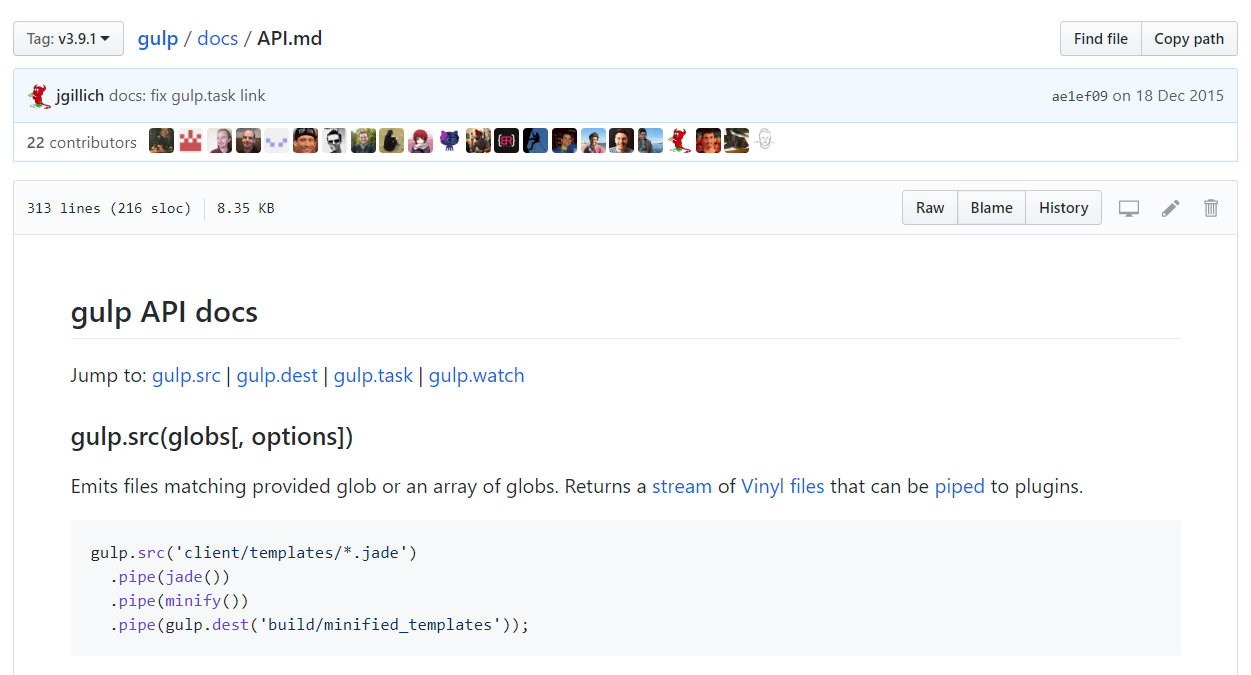Viewport: 1251px width, 675px height.
Task: Click the 'on 18 Dec 2015' date text
Action: (x=1168, y=96)
